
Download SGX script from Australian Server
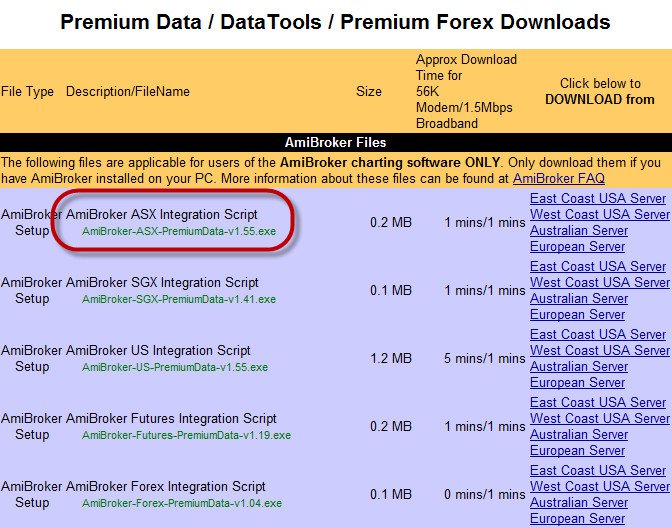click(579, 298)
